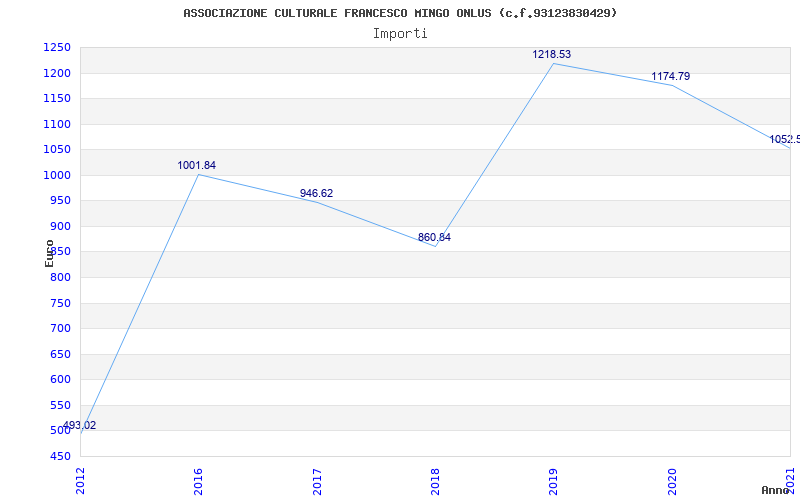Click the y-axis tick 800
The width and height of the screenshot is (800, 500).
[x=60, y=278]
